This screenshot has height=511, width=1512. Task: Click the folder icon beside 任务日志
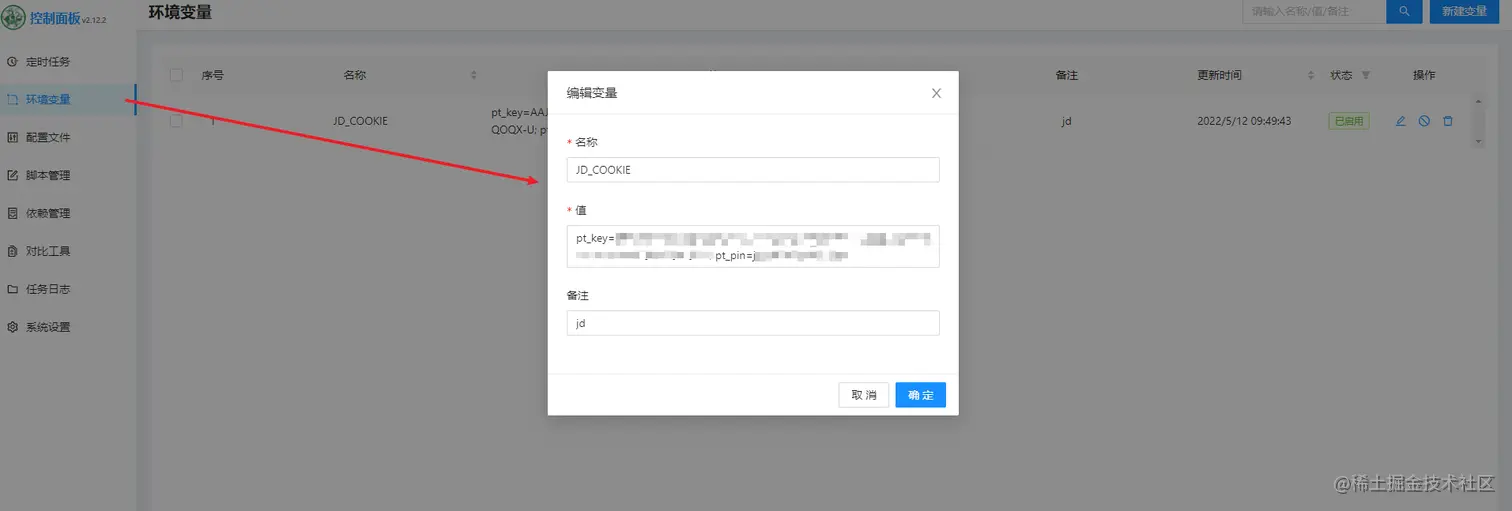click(x=12, y=289)
